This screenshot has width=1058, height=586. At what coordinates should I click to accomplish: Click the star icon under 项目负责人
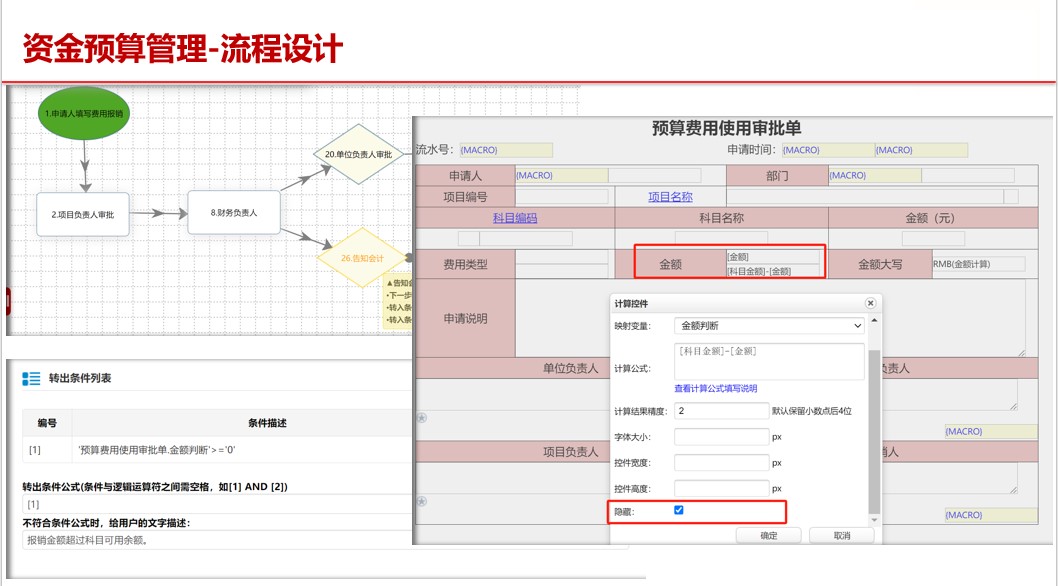[422, 501]
